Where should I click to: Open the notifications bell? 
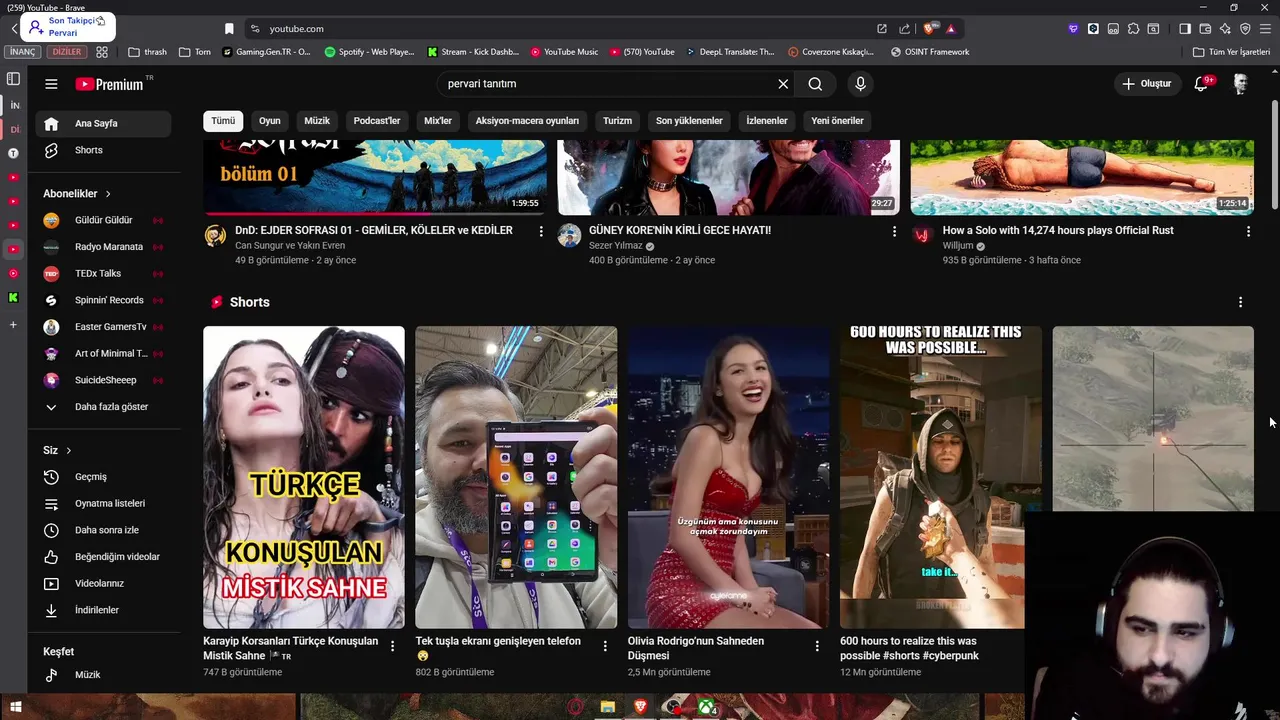point(1201,84)
